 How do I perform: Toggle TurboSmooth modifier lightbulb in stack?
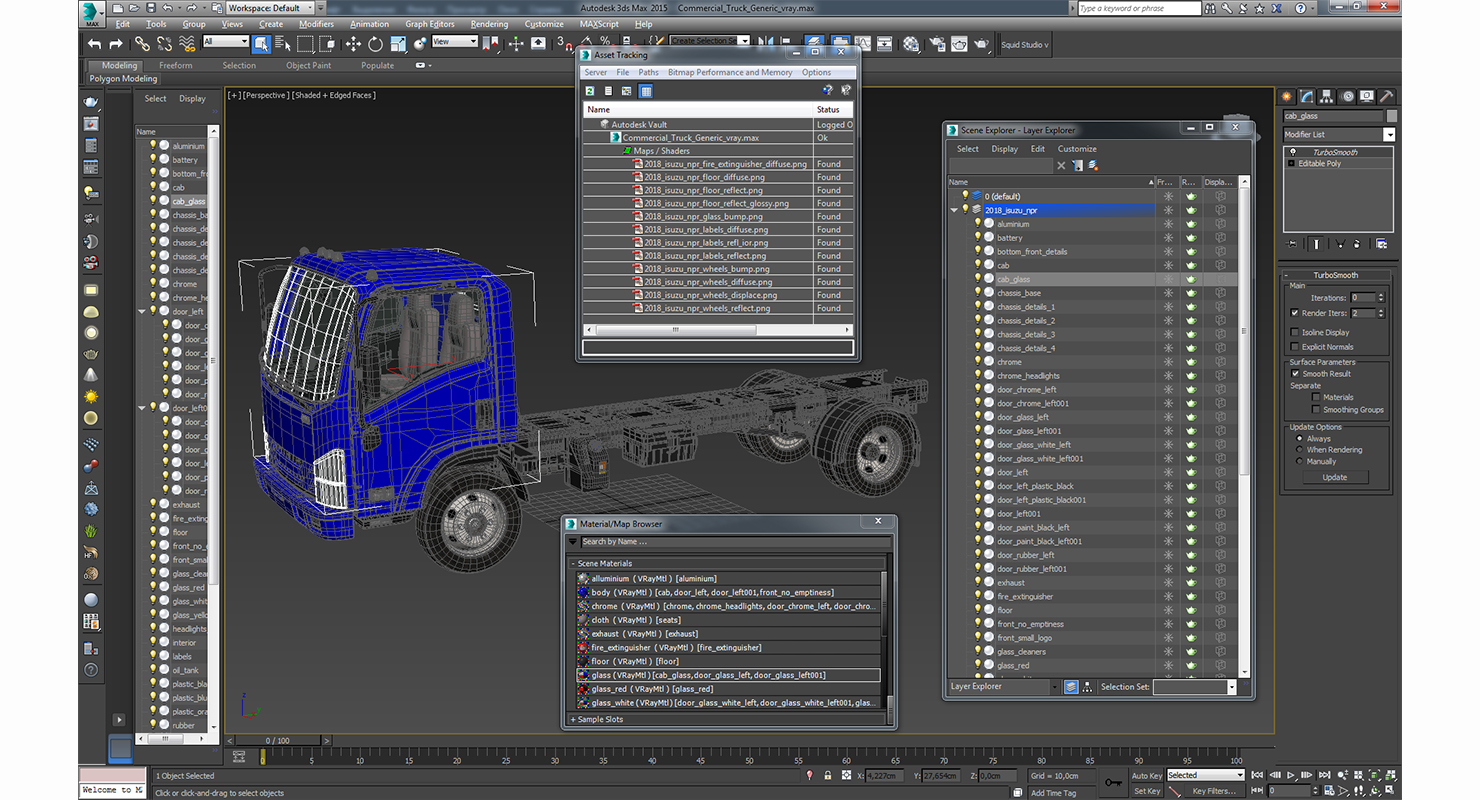pos(1291,153)
